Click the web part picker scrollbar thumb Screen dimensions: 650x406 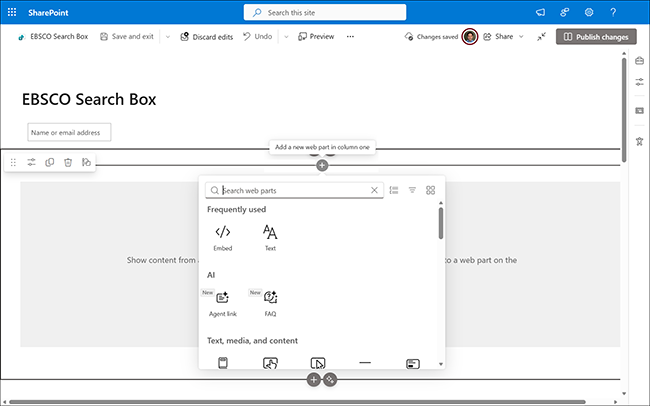coord(441,223)
